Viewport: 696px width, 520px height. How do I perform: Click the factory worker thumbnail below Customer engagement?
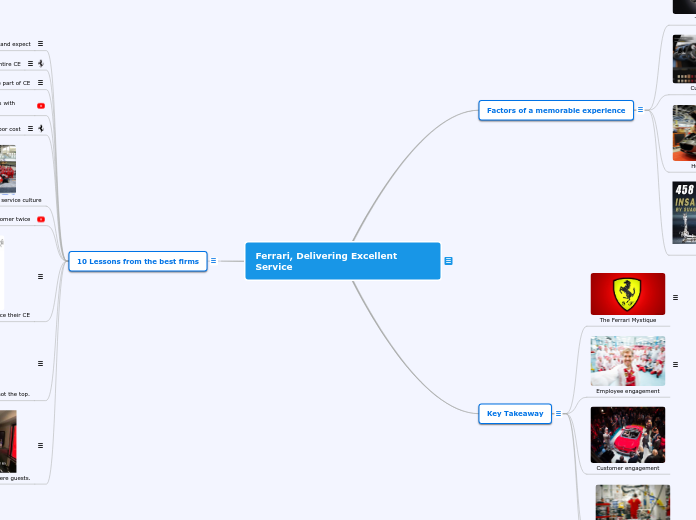(633, 502)
